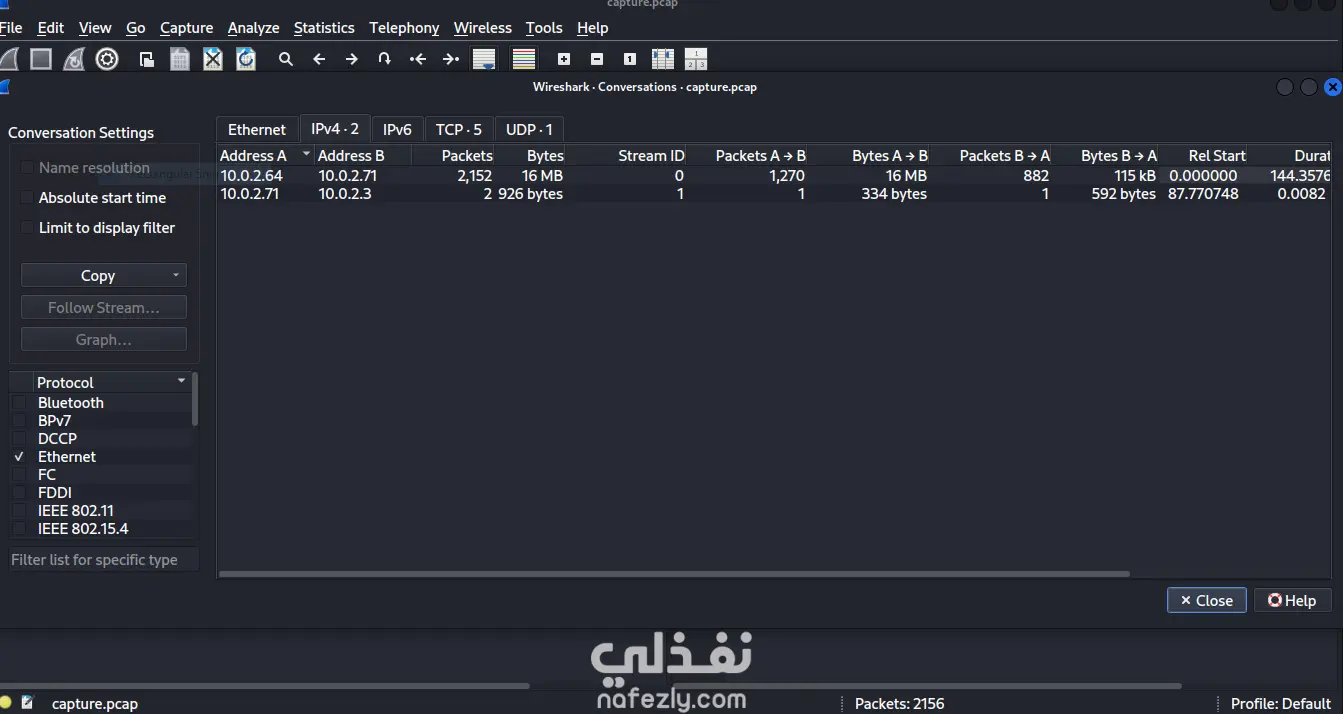This screenshot has height=714, width=1343.
Task: Open capture options gear icon
Action: click(107, 59)
